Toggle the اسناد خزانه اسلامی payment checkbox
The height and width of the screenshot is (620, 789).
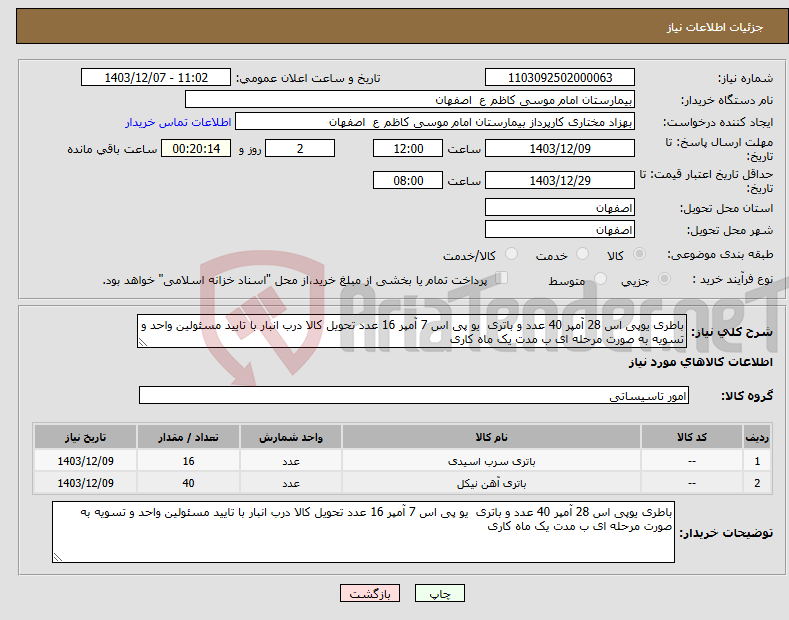coord(502,278)
